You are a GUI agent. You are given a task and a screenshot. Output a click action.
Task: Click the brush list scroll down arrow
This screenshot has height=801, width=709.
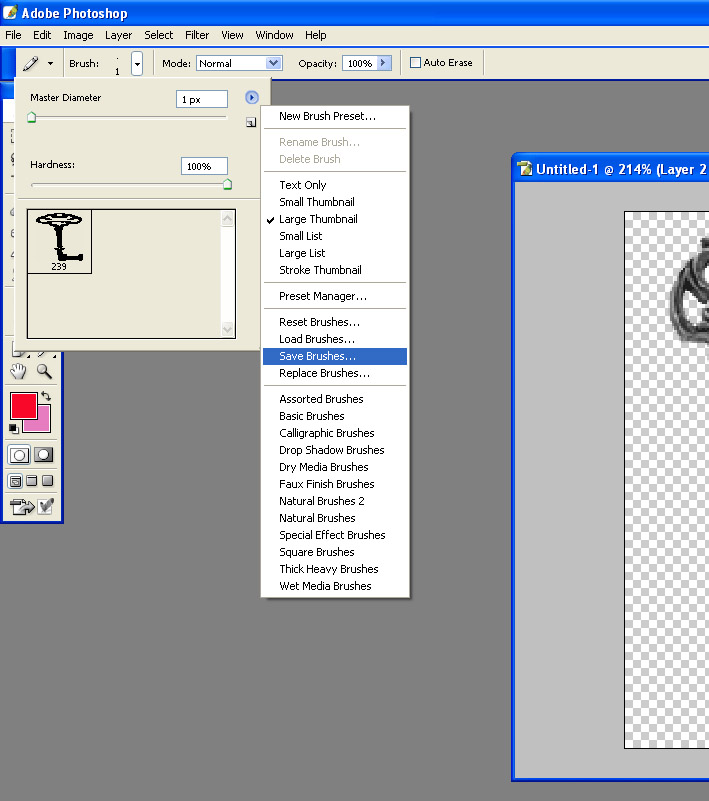227,329
